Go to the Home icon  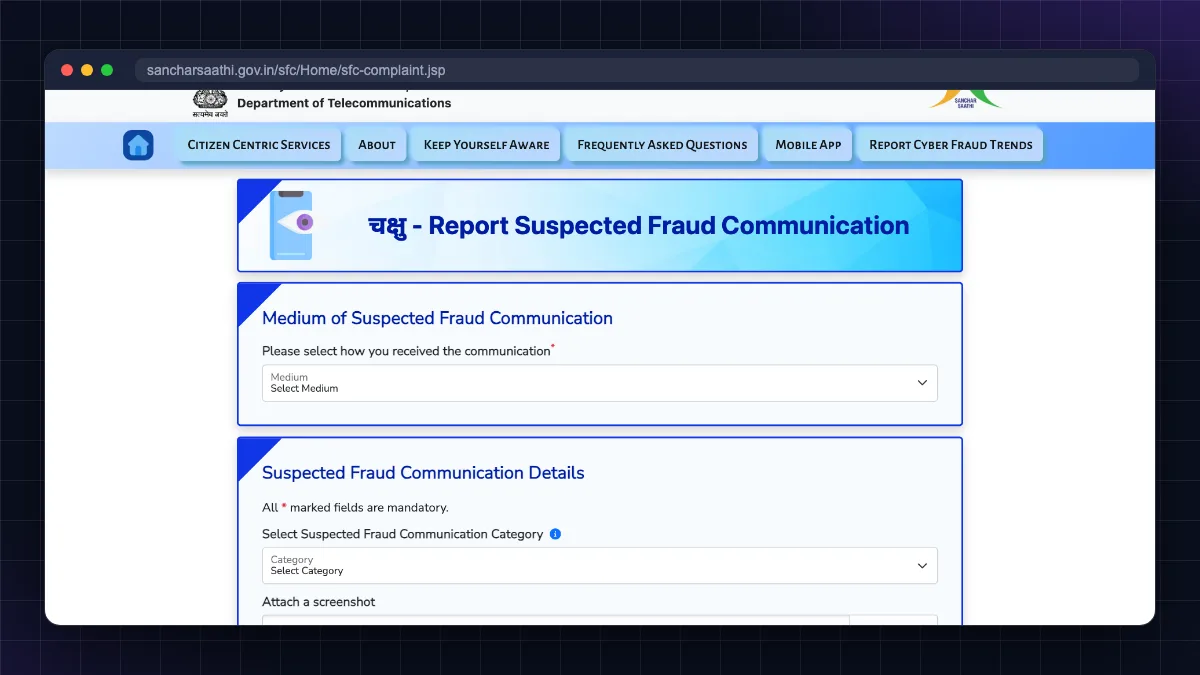(x=138, y=145)
